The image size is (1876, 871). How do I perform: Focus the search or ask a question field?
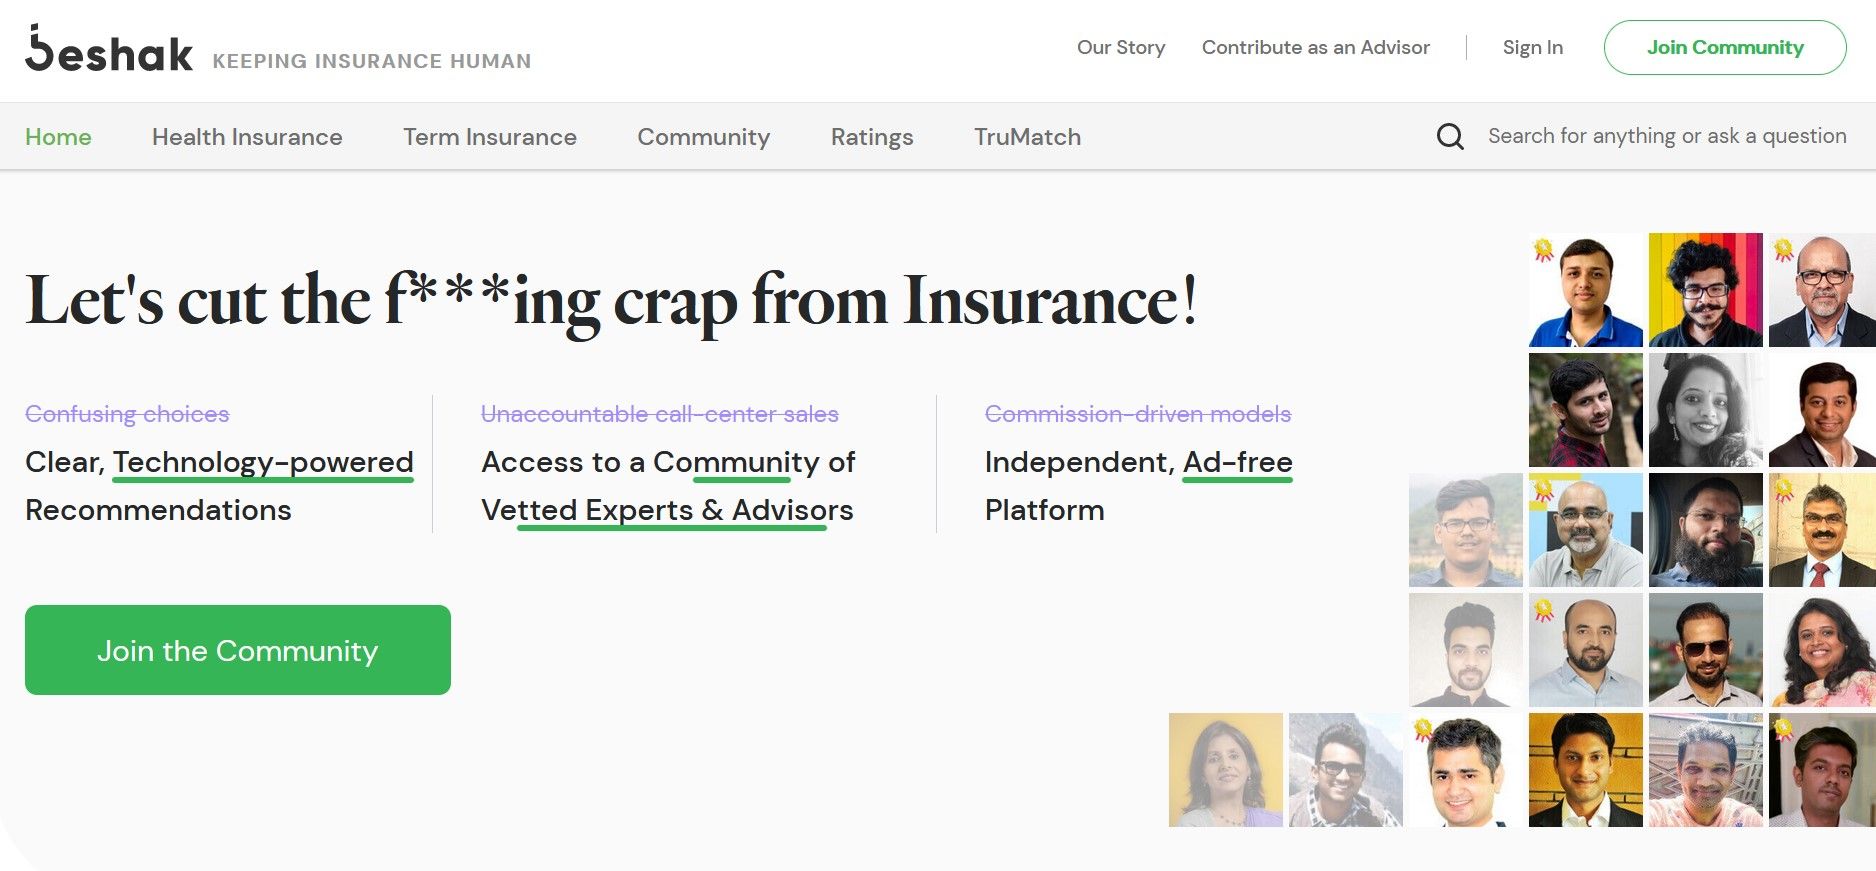[1666, 136]
